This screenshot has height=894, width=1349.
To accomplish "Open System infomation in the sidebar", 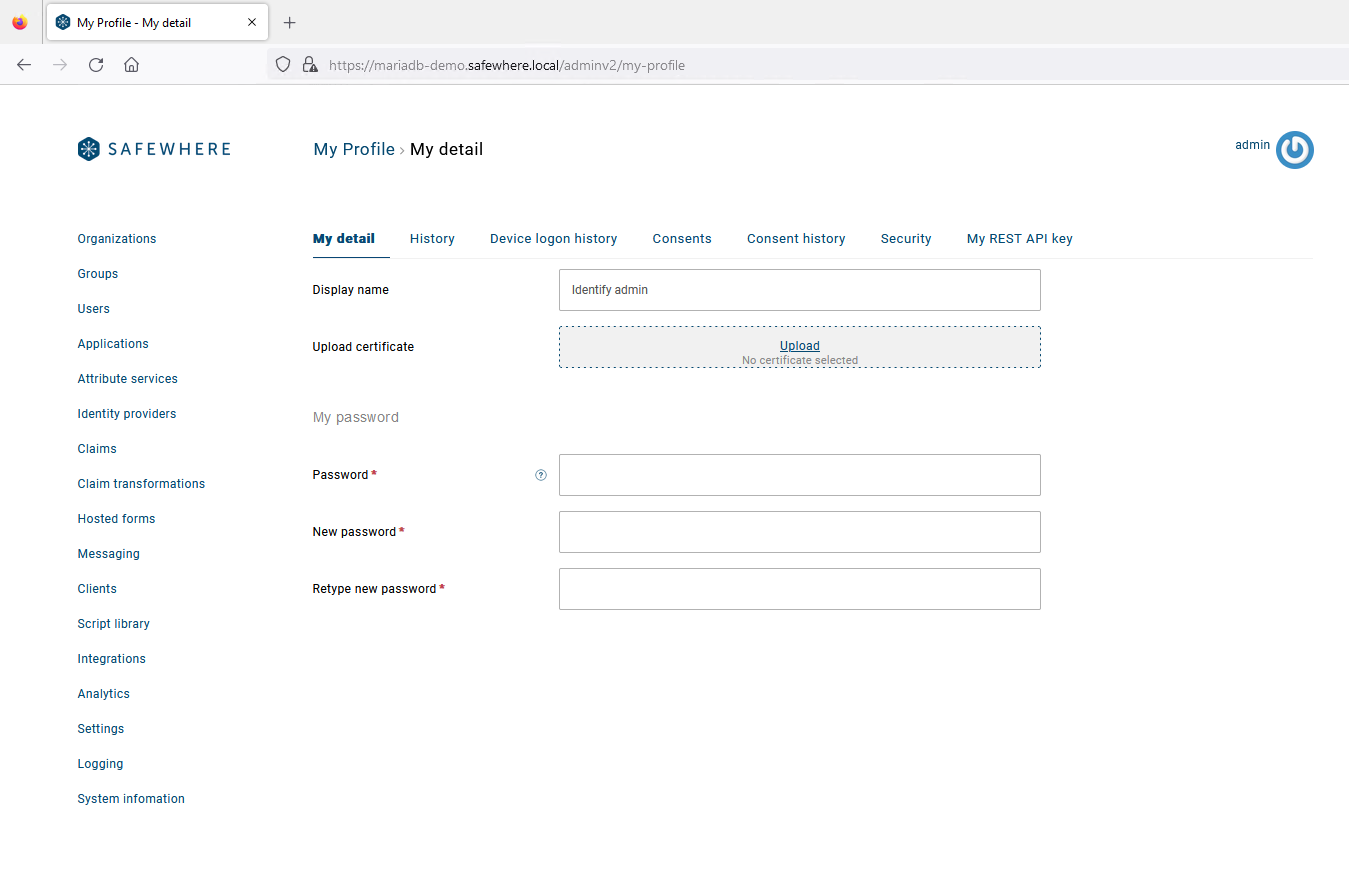I will click(x=131, y=799).
